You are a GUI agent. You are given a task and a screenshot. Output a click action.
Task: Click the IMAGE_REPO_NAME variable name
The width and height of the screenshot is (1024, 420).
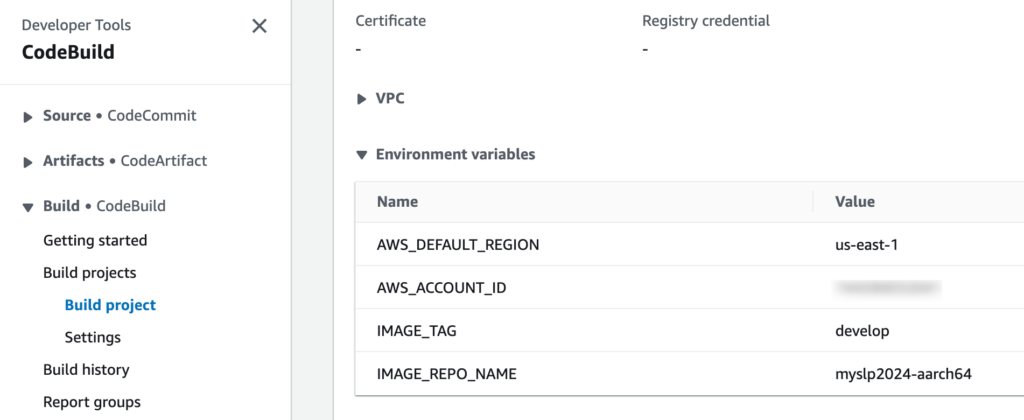[446, 374]
